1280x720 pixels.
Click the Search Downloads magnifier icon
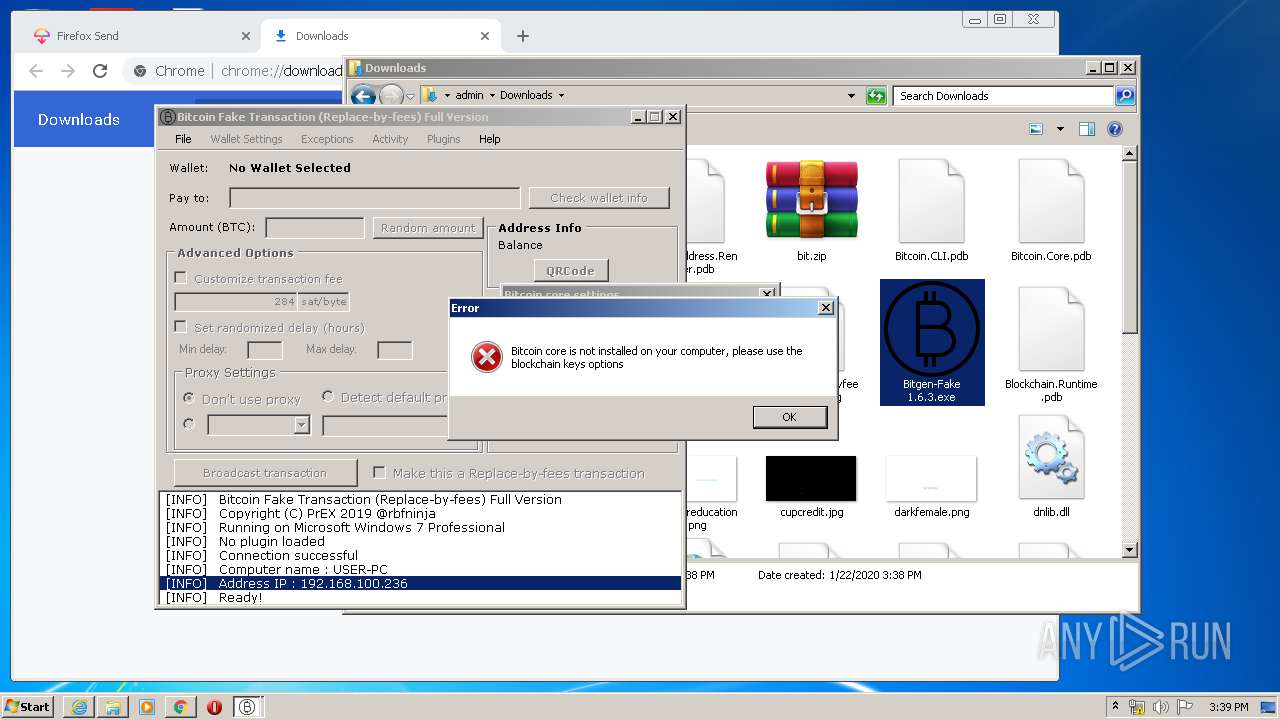pos(1125,96)
